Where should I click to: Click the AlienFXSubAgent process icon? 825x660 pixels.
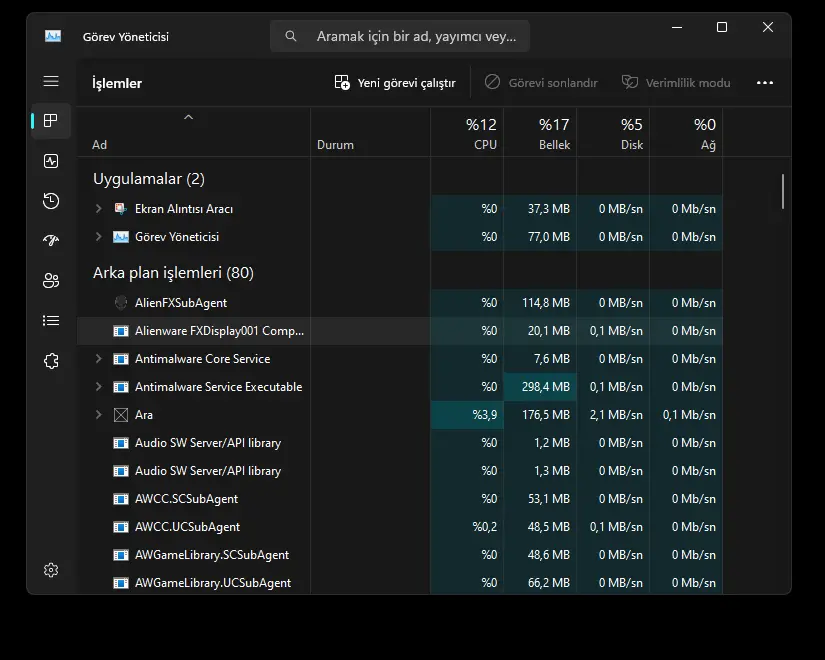[120, 303]
